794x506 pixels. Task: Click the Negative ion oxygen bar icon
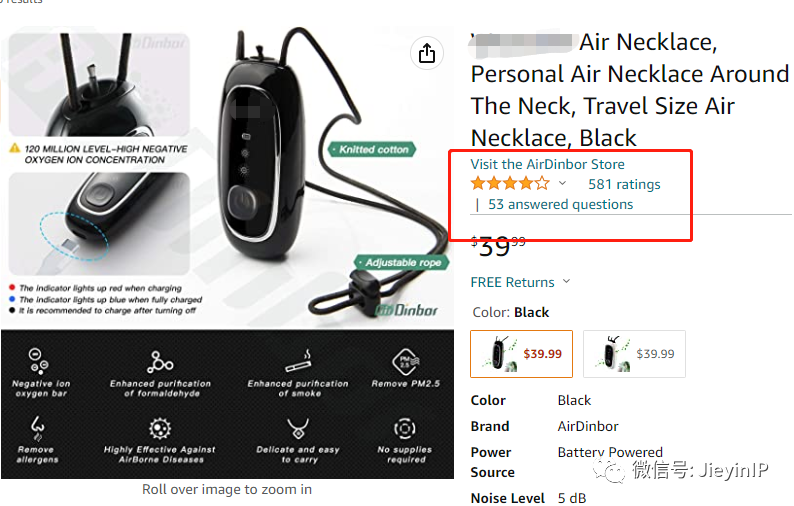pyautogui.click(x=38, y=361)
